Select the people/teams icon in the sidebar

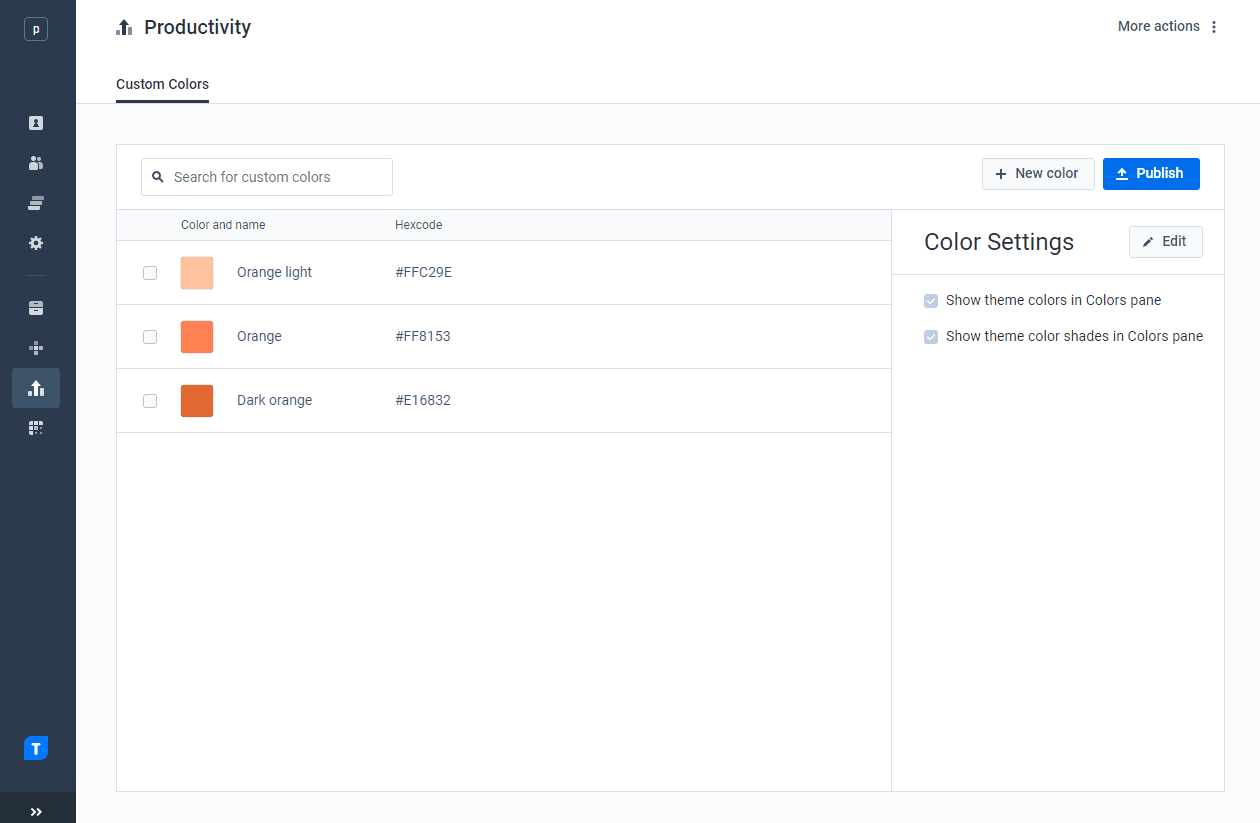pyautogui.click(x=36, y=162)
